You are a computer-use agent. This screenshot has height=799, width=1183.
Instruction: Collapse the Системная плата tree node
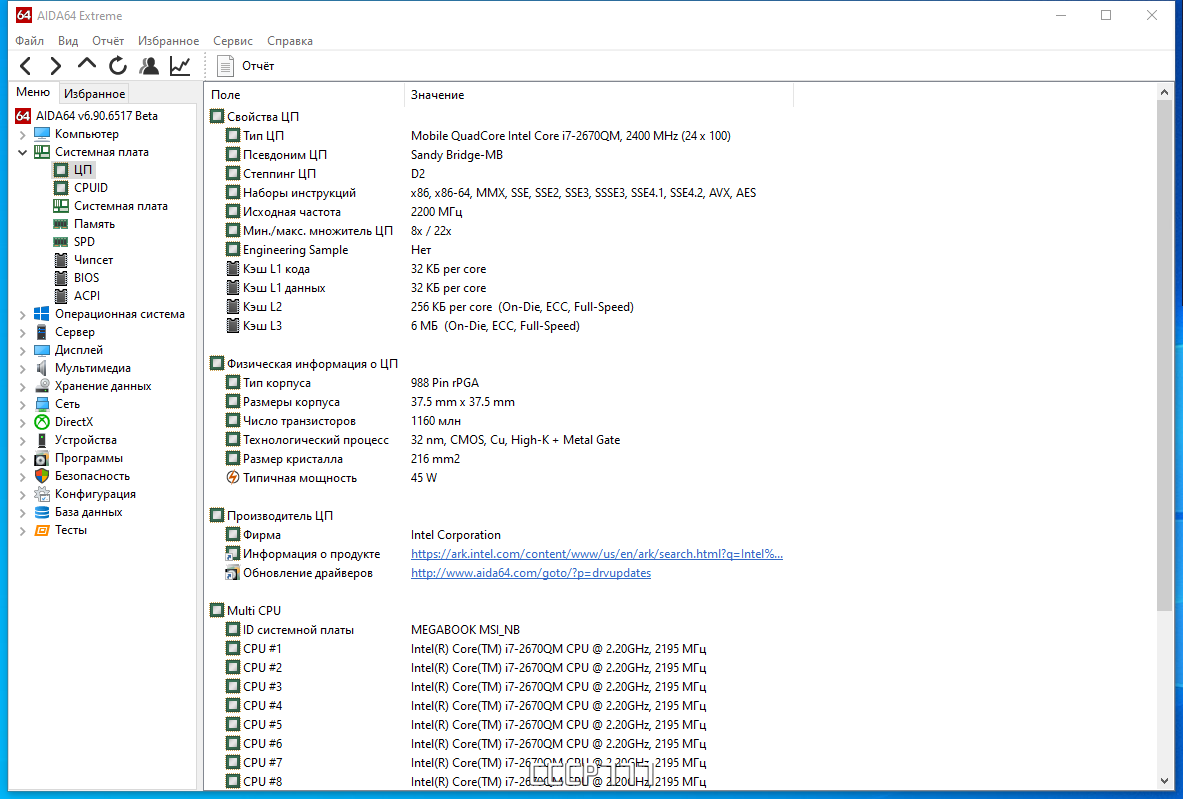coord(23,152)
